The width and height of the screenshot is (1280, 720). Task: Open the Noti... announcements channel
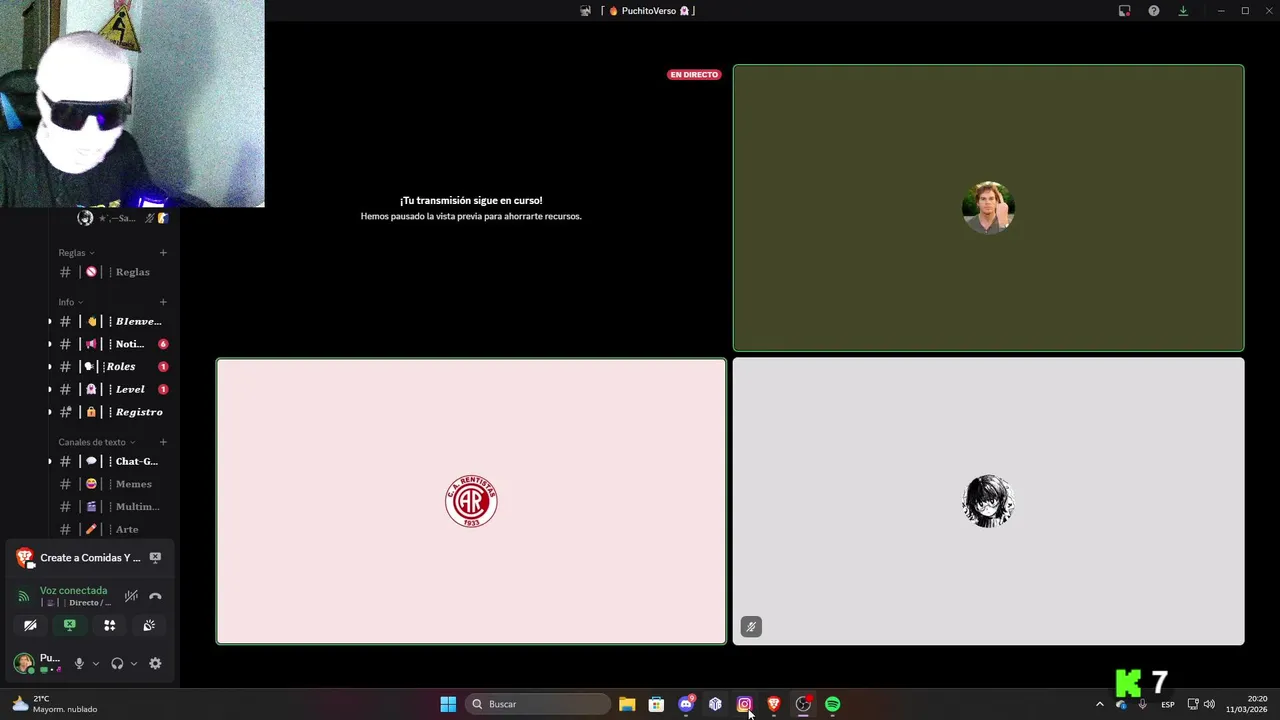[112, 344]
